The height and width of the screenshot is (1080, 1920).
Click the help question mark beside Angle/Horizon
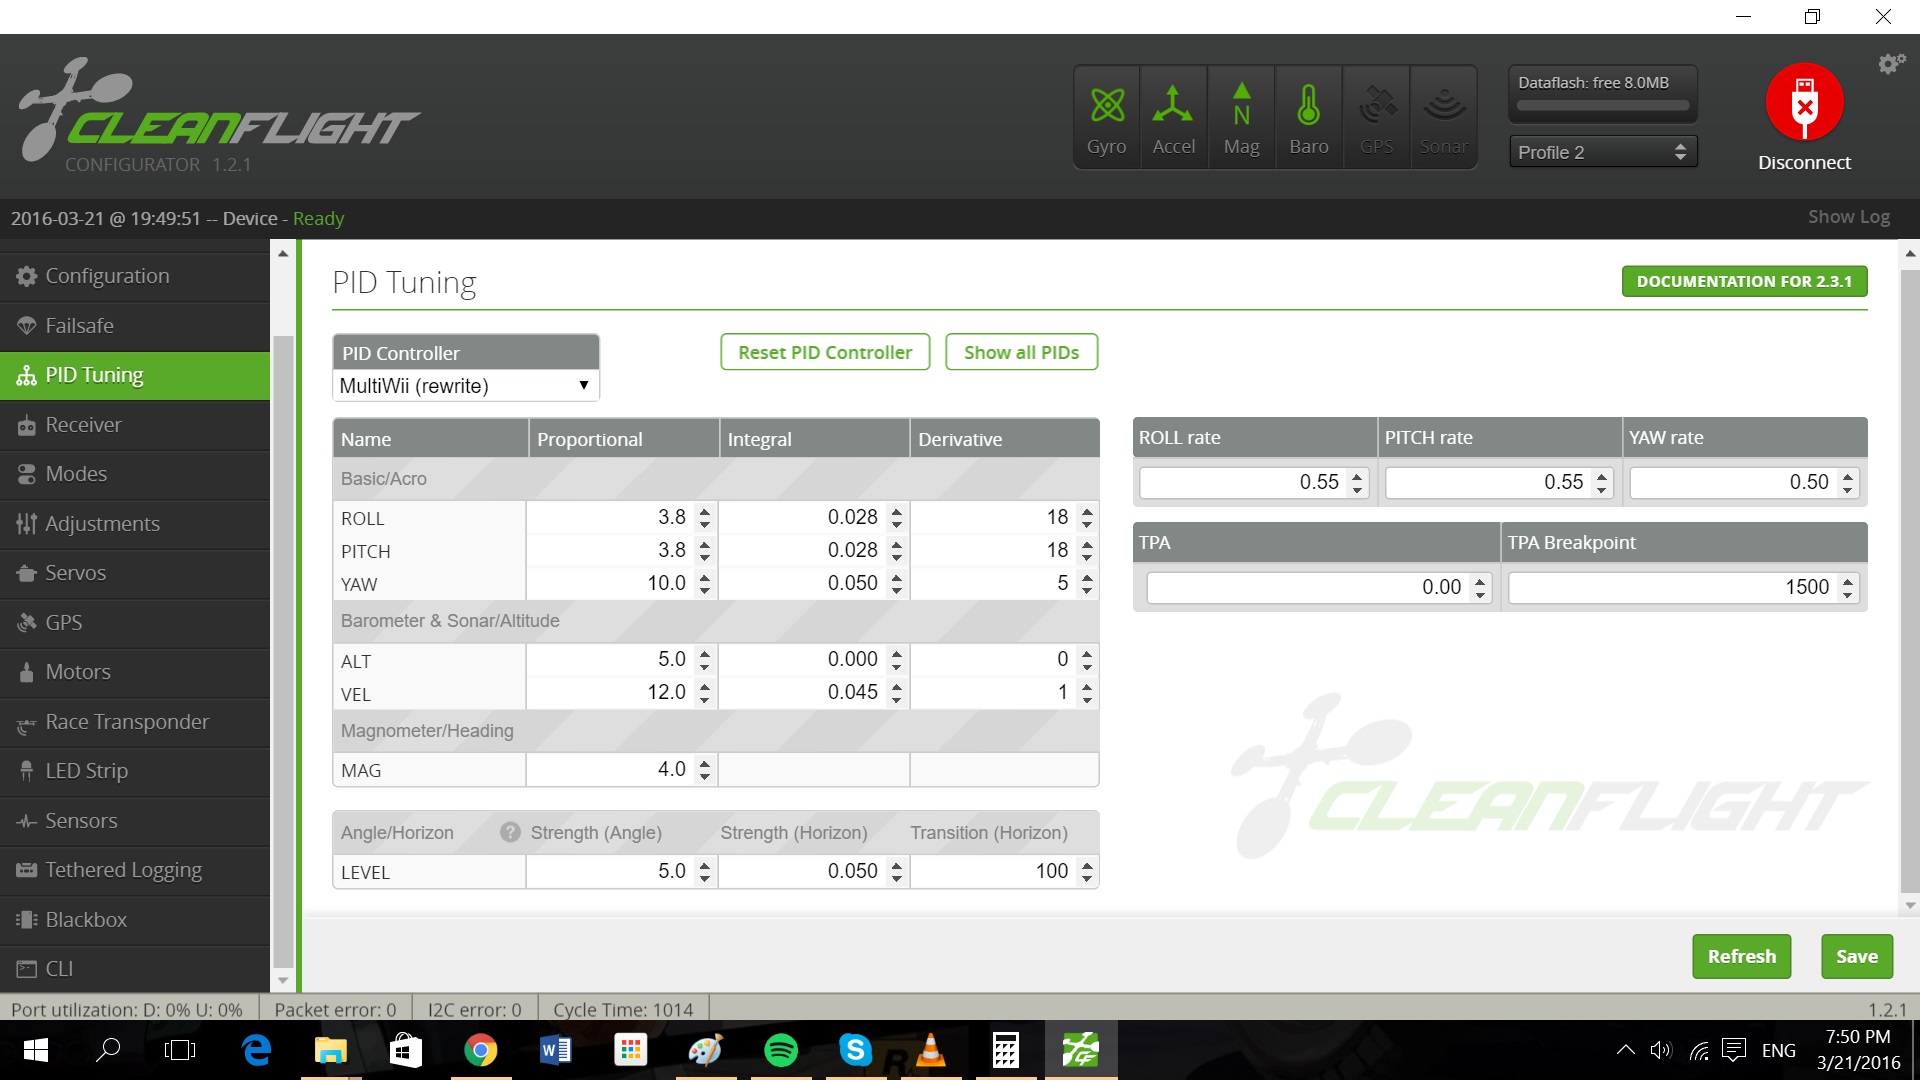510,832
